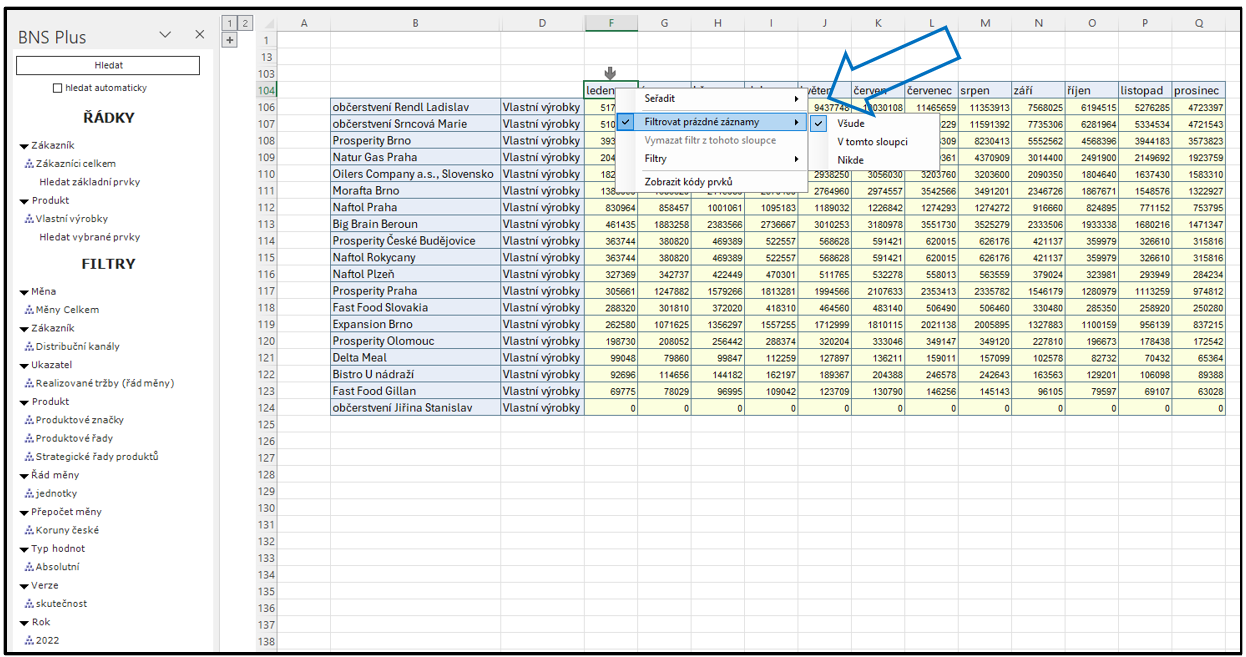1246x657 pixels.
Task: Open the Filtry submenu
Action: [x=711, y=159]
